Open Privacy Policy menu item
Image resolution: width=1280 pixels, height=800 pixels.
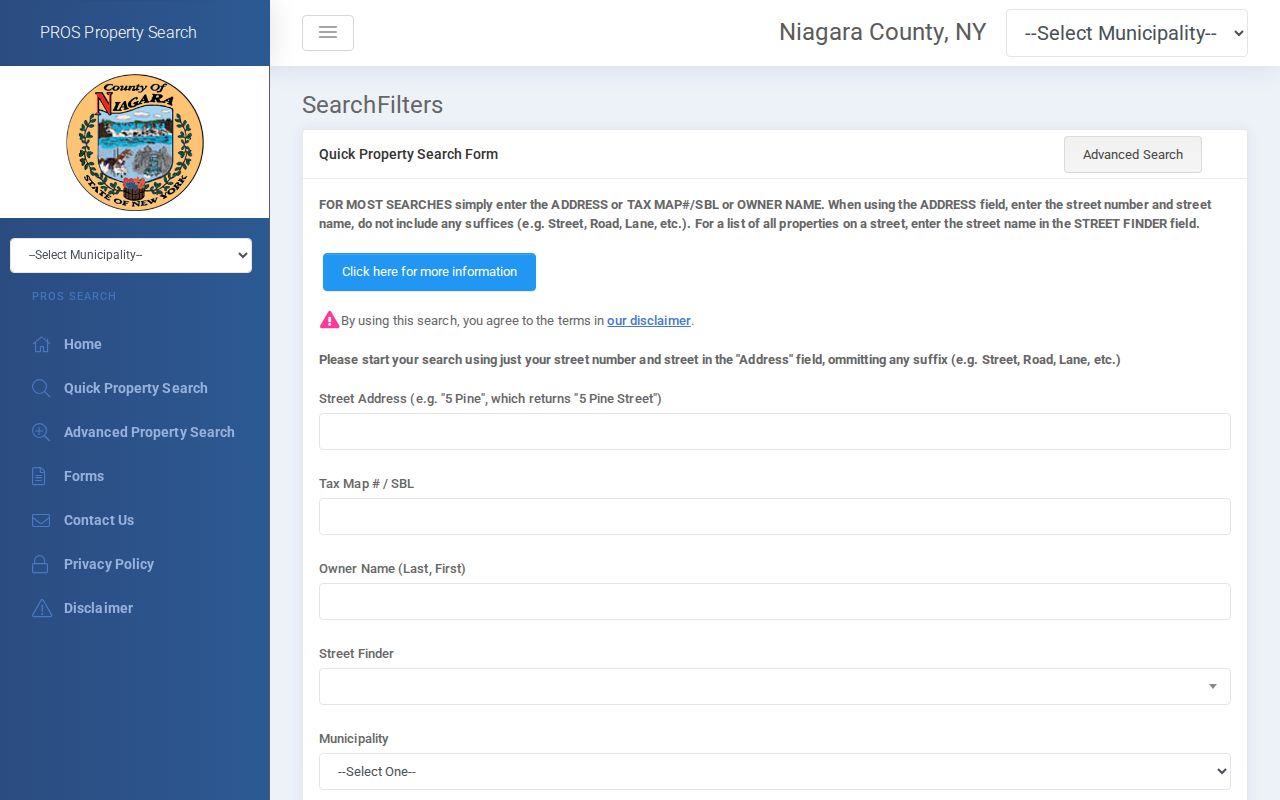[x=109, y=564]
